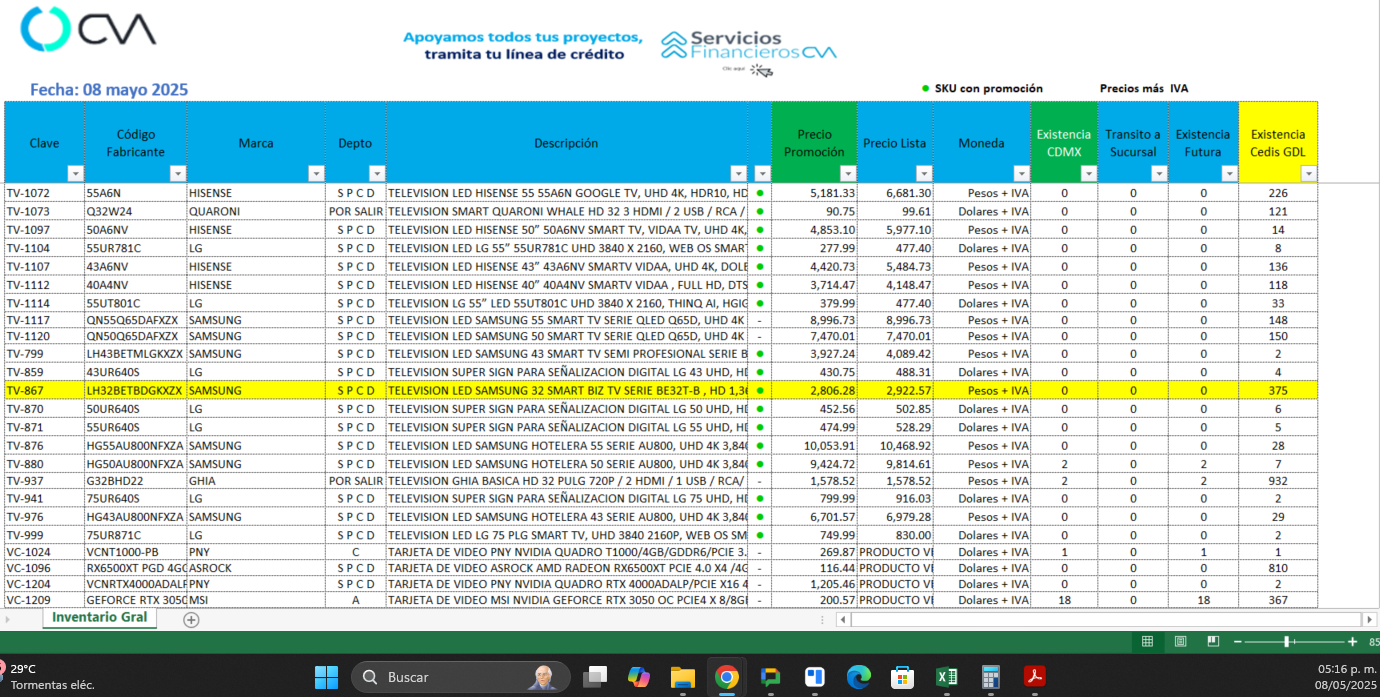Select the price cell 10,053.91

(814, 445)
